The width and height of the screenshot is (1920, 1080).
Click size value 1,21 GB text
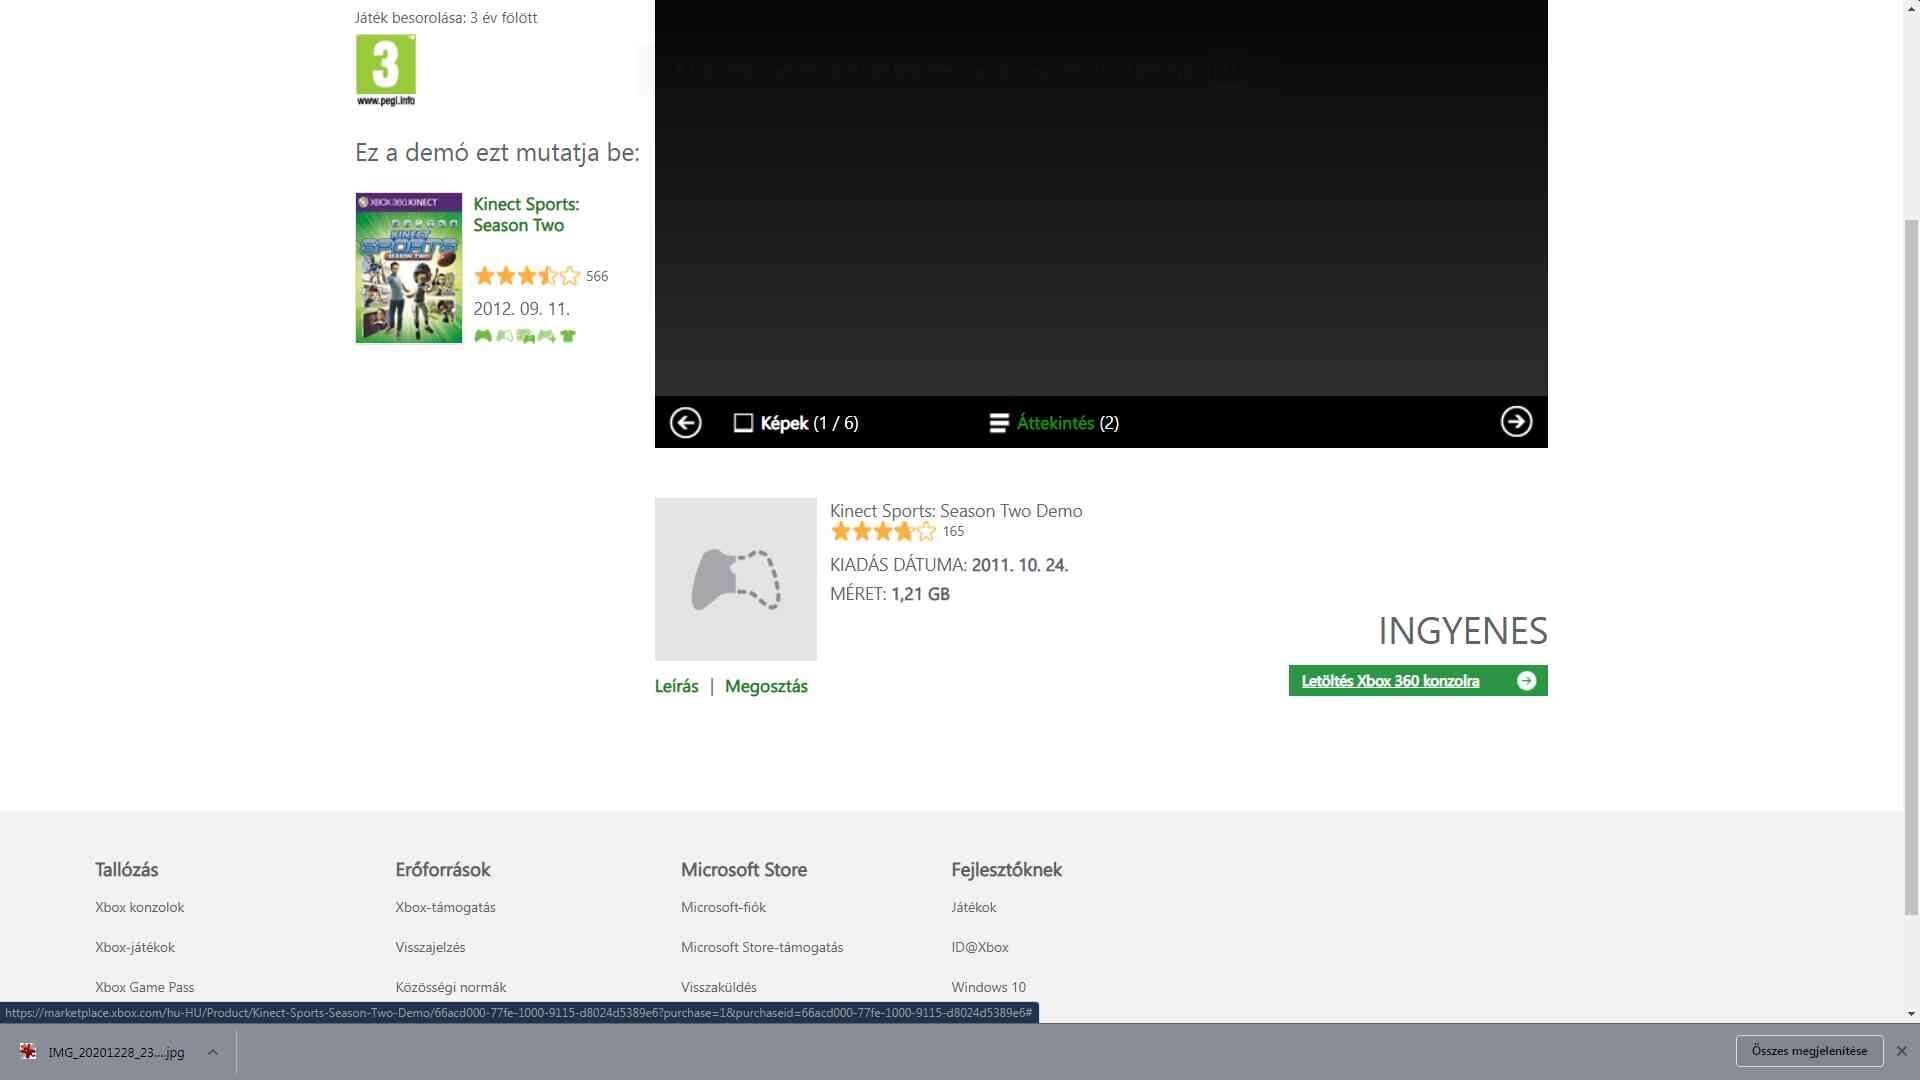coord(921,594)
